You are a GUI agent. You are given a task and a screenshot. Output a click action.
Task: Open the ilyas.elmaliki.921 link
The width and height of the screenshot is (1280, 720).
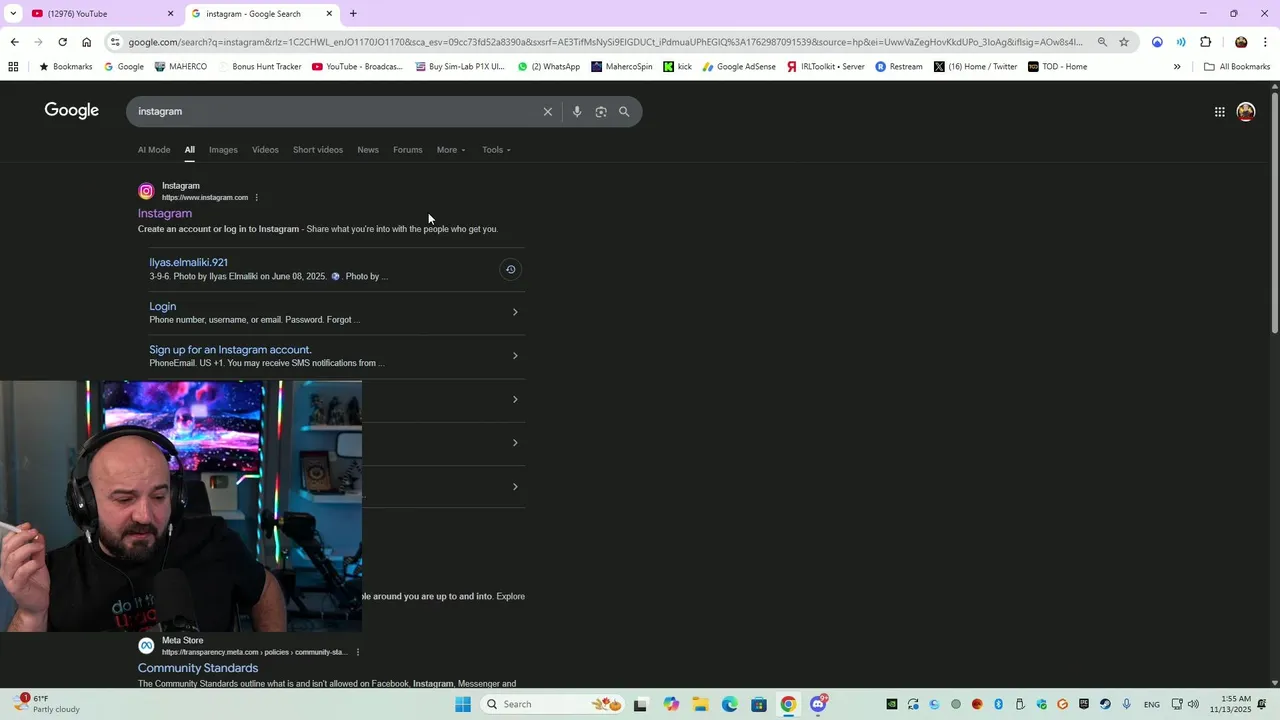[189, 263]
